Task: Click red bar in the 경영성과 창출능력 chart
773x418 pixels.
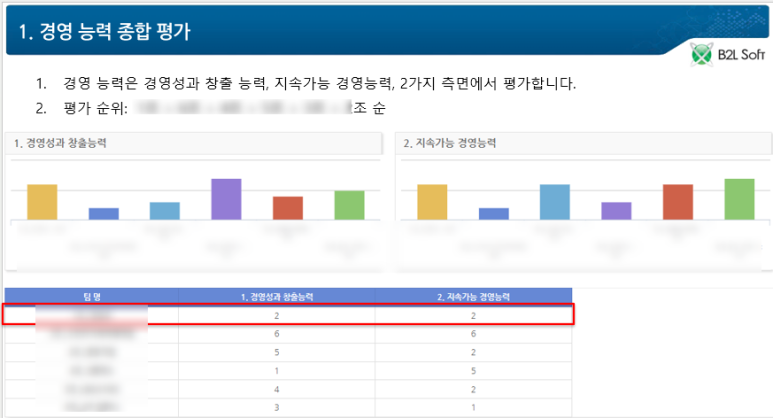Action: (x=288, y=207)
